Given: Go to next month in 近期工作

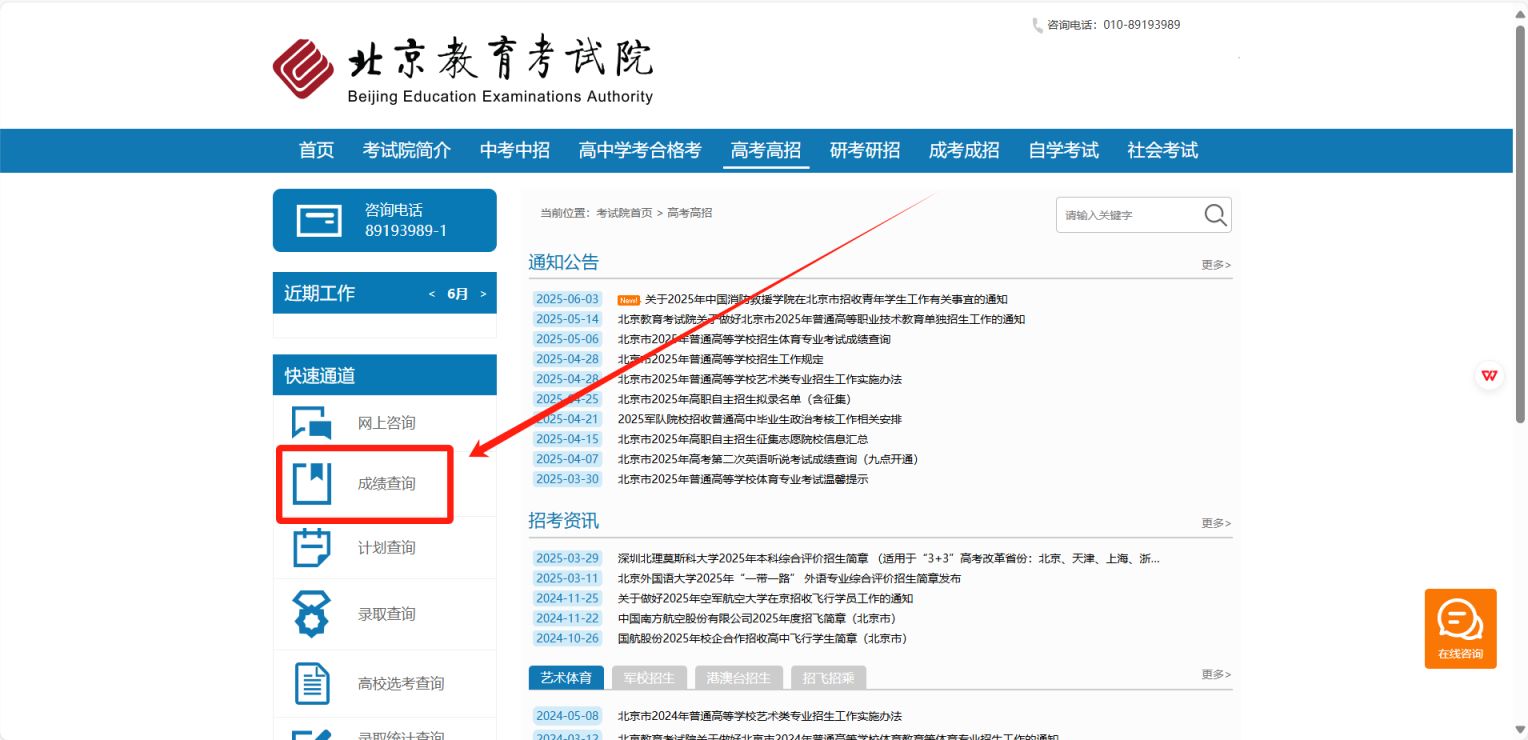Looking at the screenshot, I should coord(483,294).
